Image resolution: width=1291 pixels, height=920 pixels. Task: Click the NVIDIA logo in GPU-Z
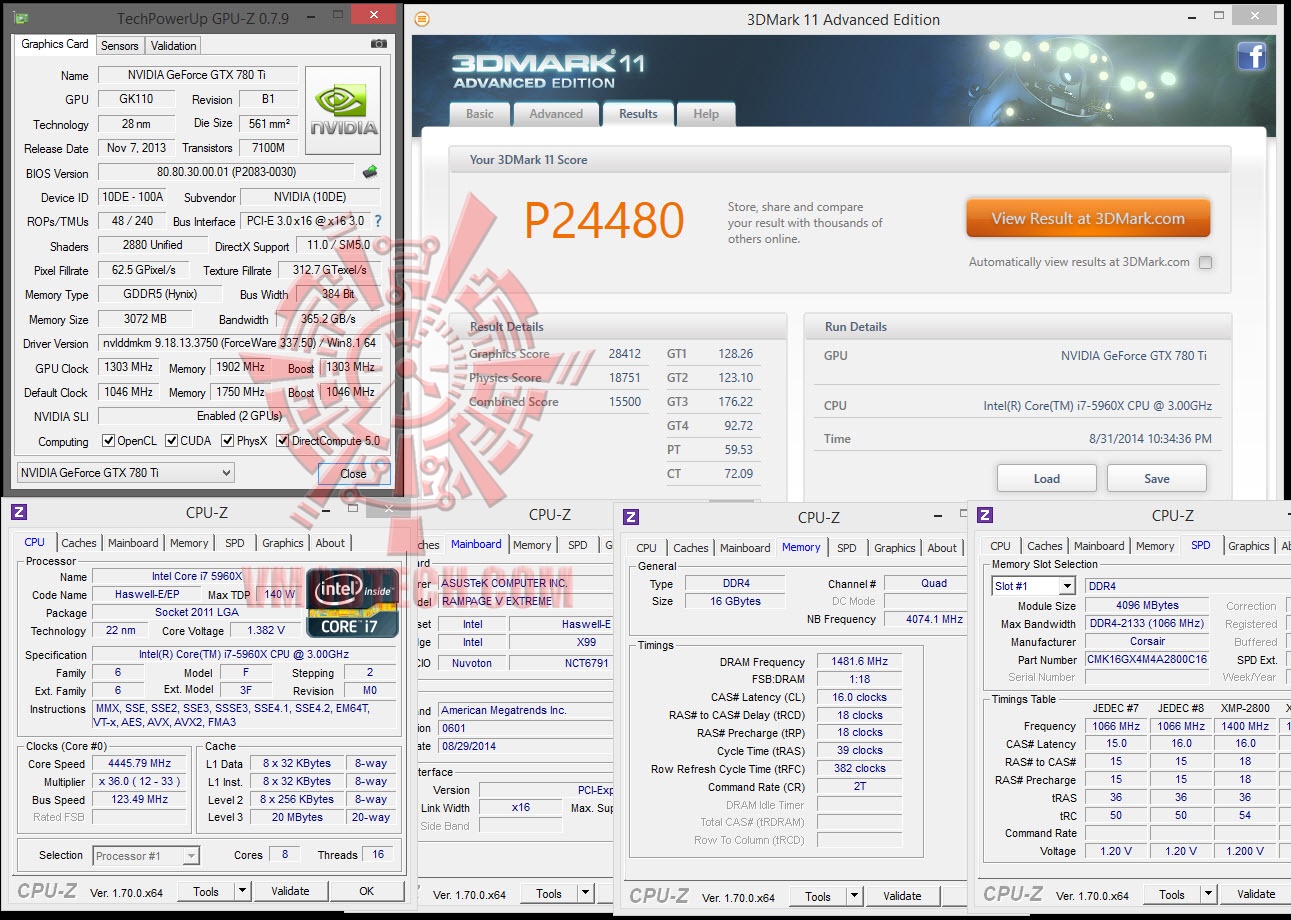343,110
